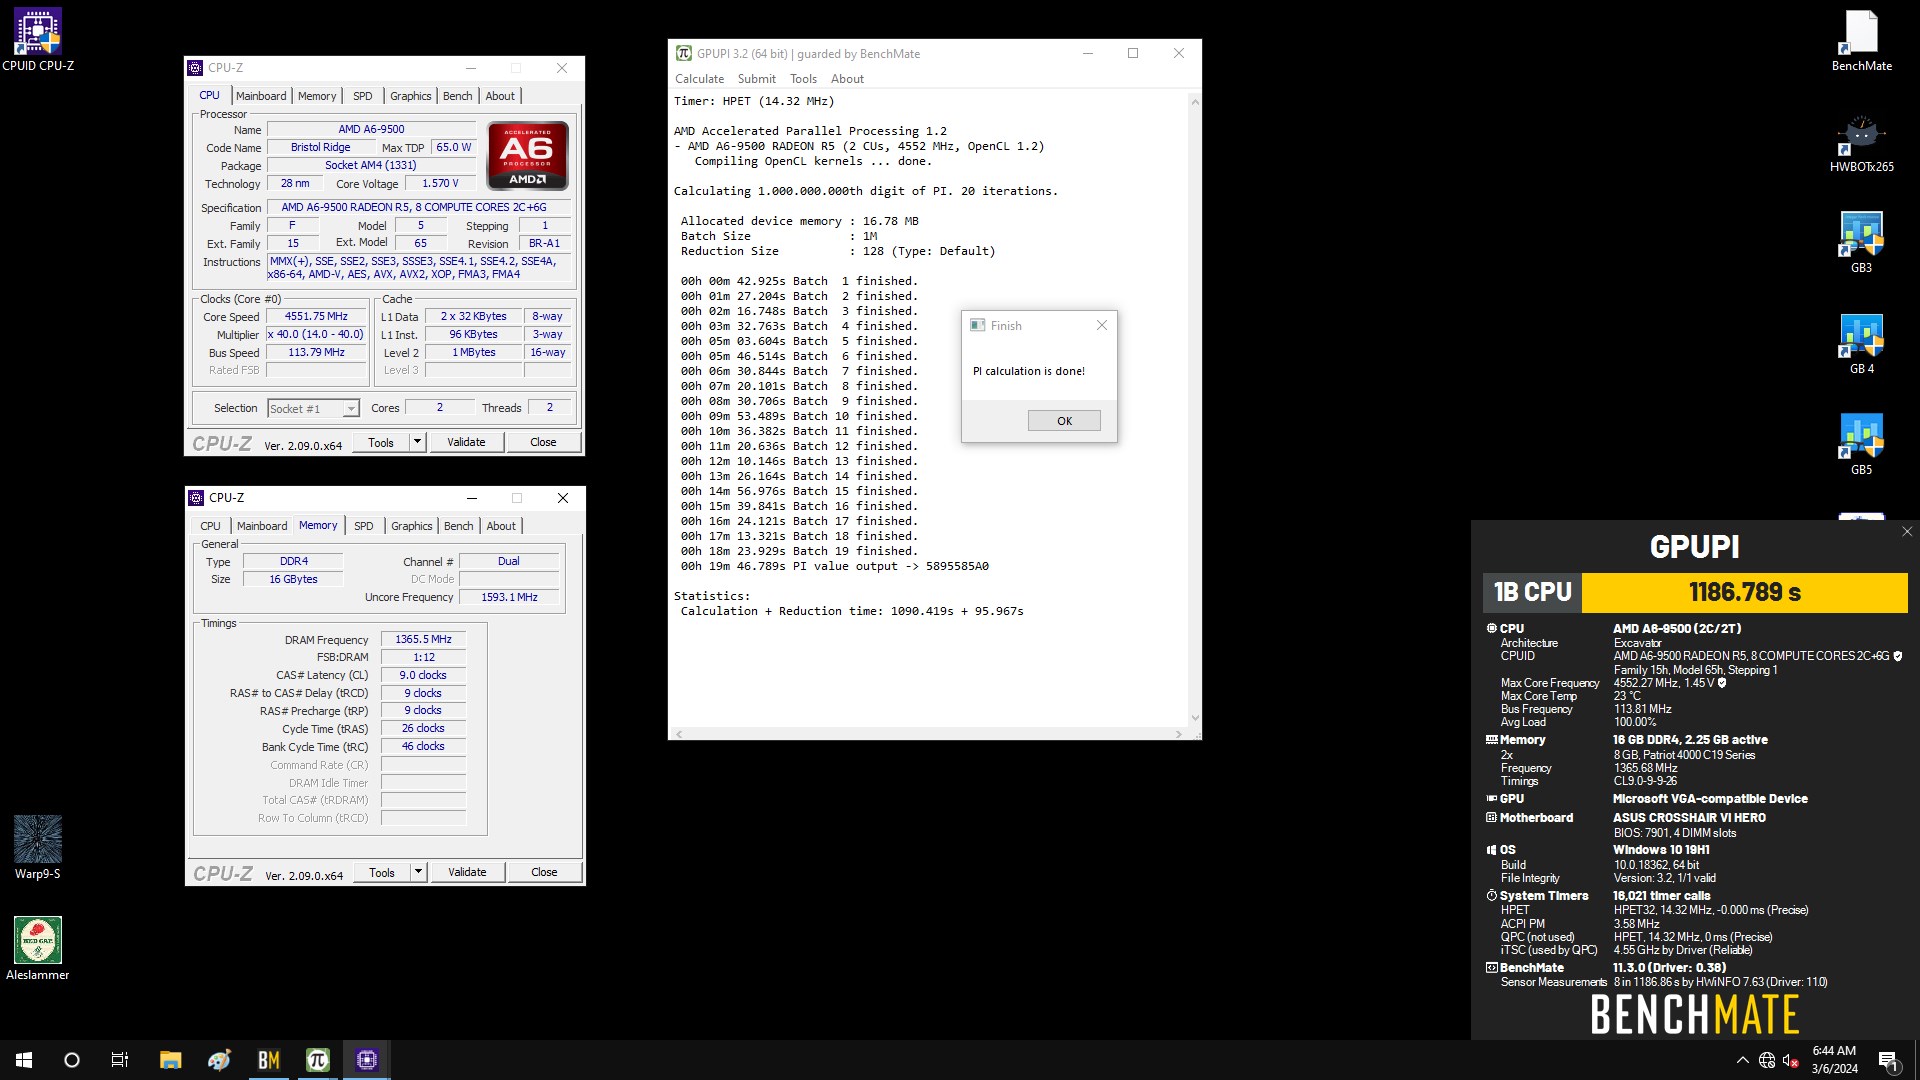The width and height of the screenshot is (1920, 1080).
Task: Select Bench tab in top CPU-Z
Action: (x=458, y=96)
